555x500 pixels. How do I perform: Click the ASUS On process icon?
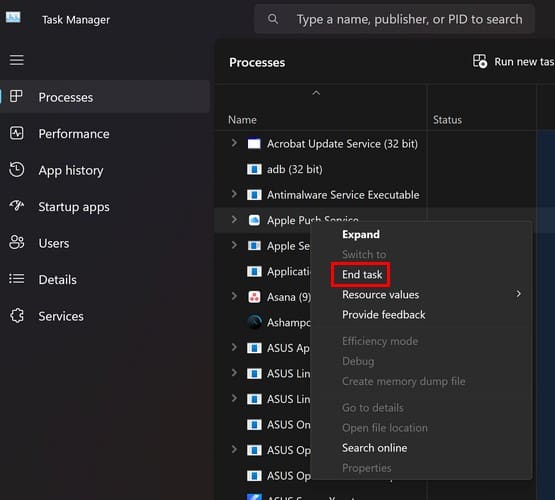254,424
